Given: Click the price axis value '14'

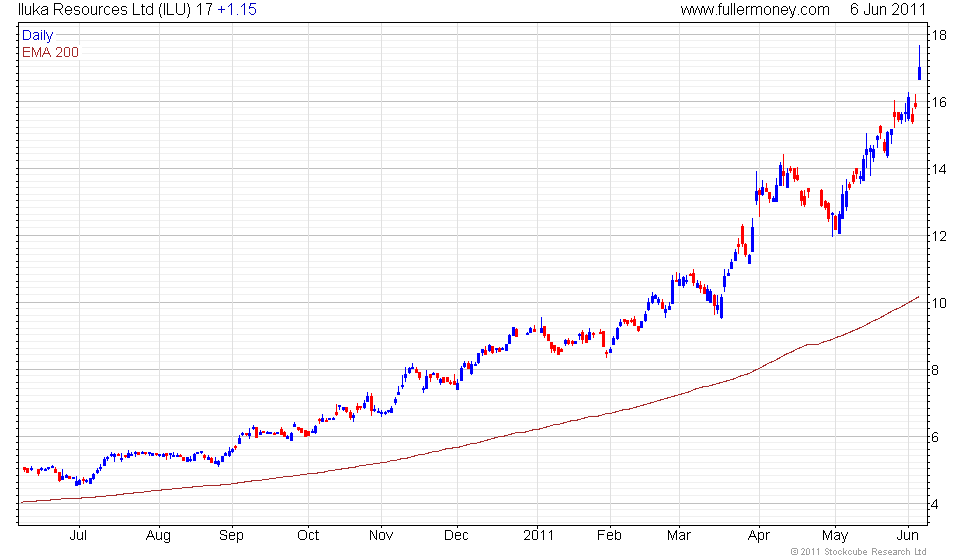Looking at the screenshot, I should 939,169.
